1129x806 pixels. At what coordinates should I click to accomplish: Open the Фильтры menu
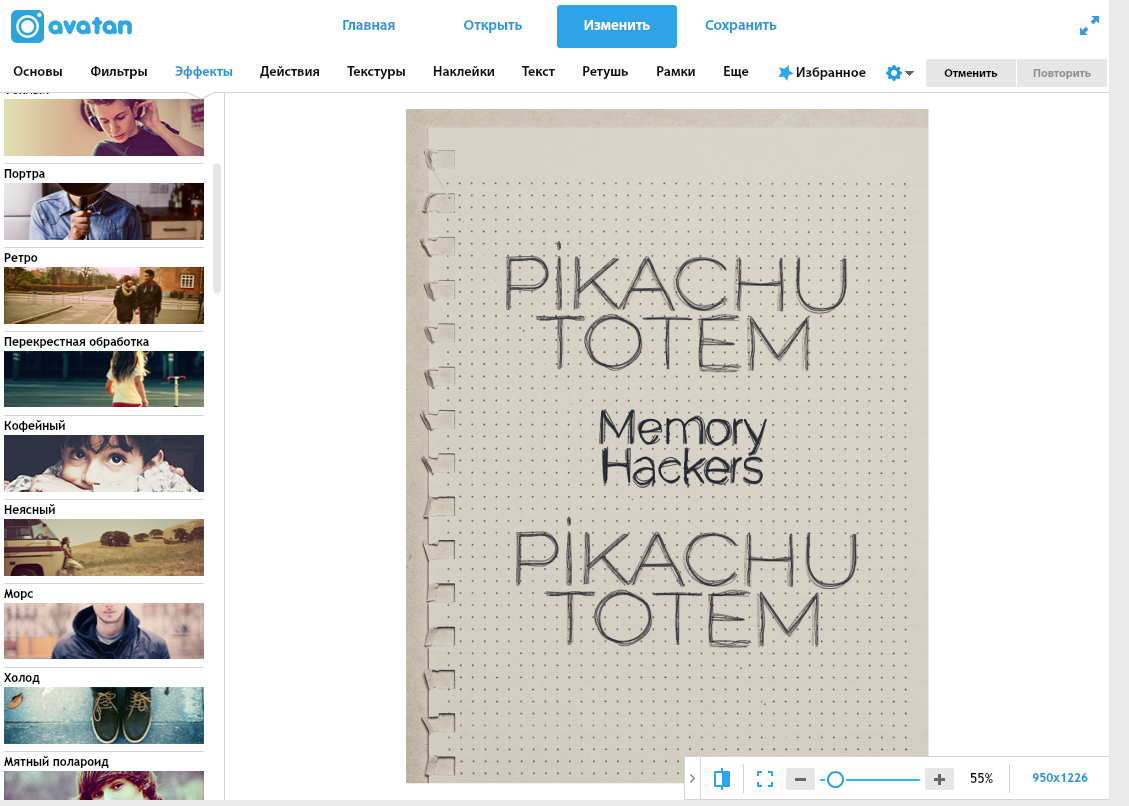(119, 71)
